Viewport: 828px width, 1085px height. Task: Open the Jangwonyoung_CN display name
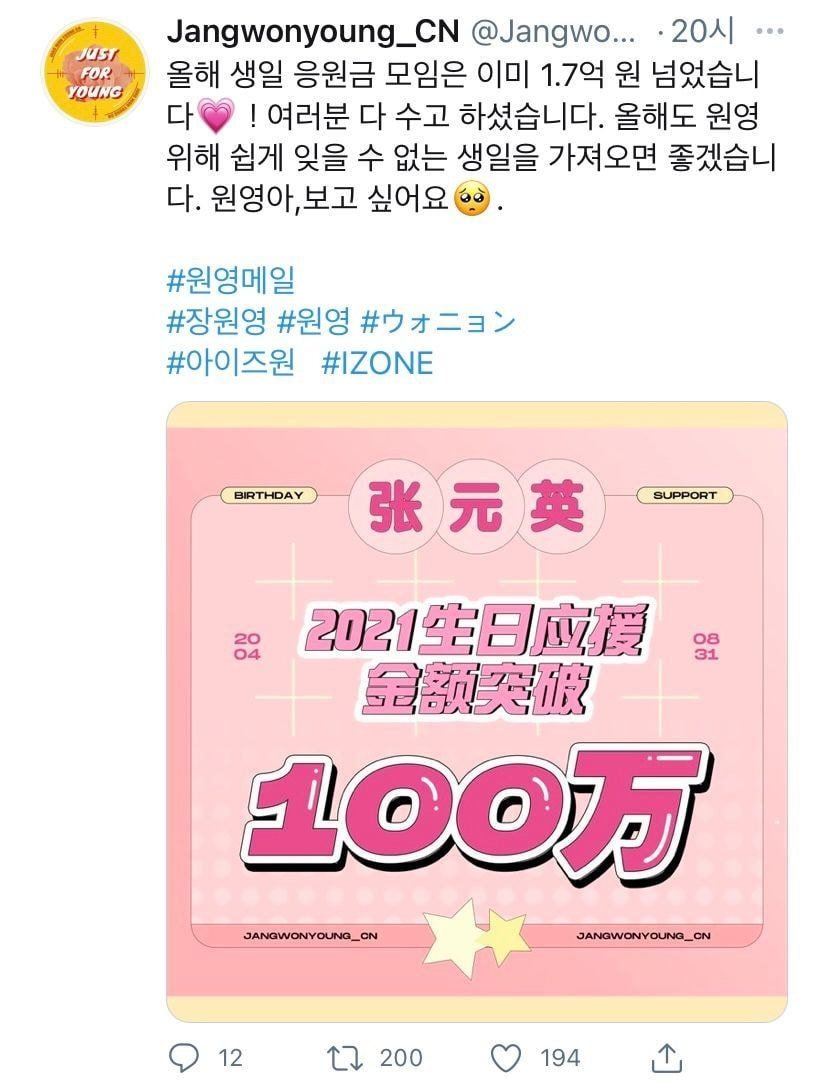313,31
